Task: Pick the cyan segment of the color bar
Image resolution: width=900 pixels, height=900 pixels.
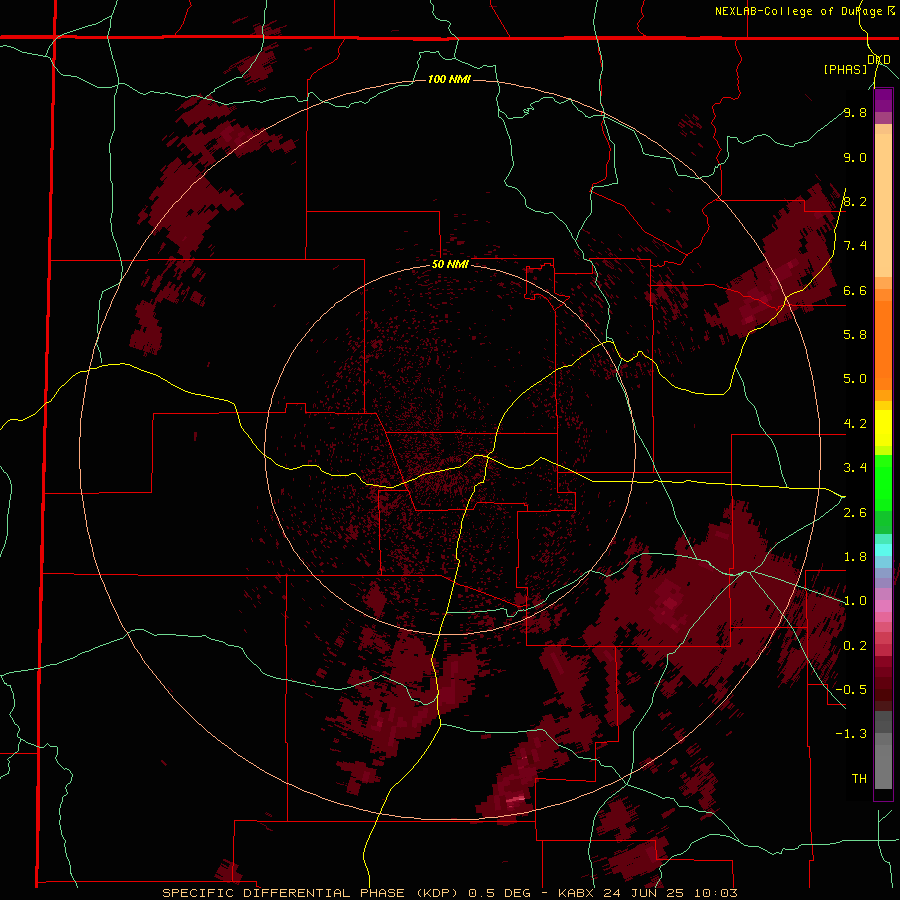Action: [883, 550]
